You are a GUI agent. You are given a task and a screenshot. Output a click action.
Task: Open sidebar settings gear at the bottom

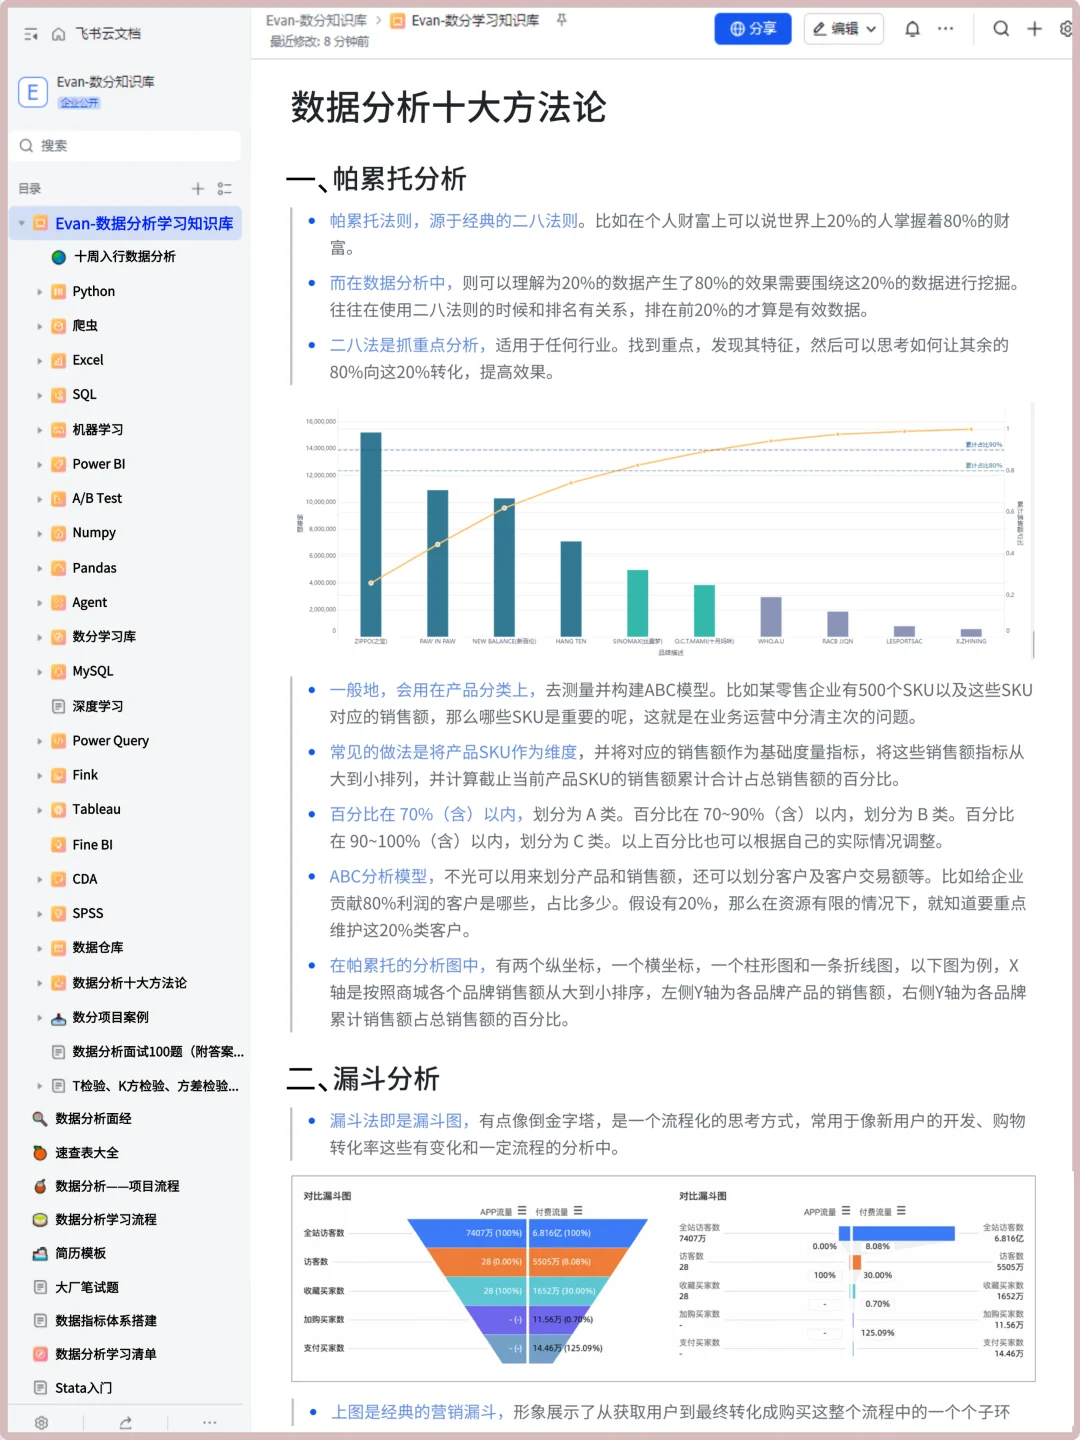click(41, 1422)
